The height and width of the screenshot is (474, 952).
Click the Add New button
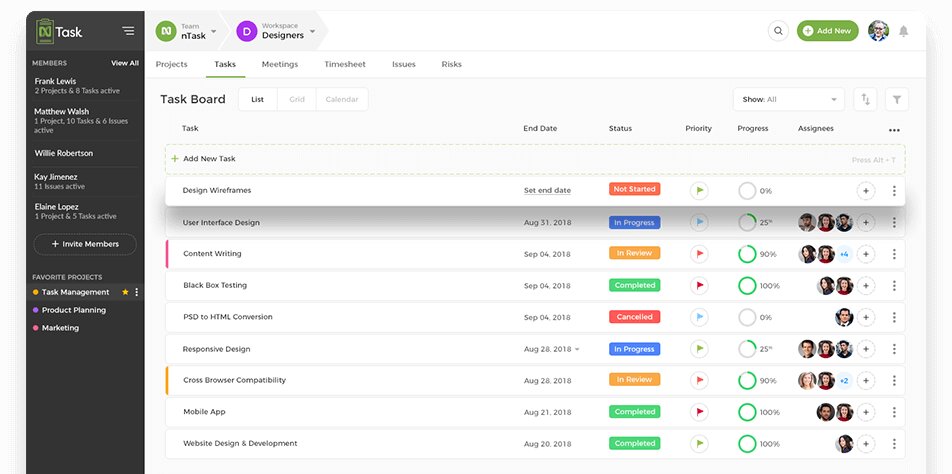click(828, 31)
